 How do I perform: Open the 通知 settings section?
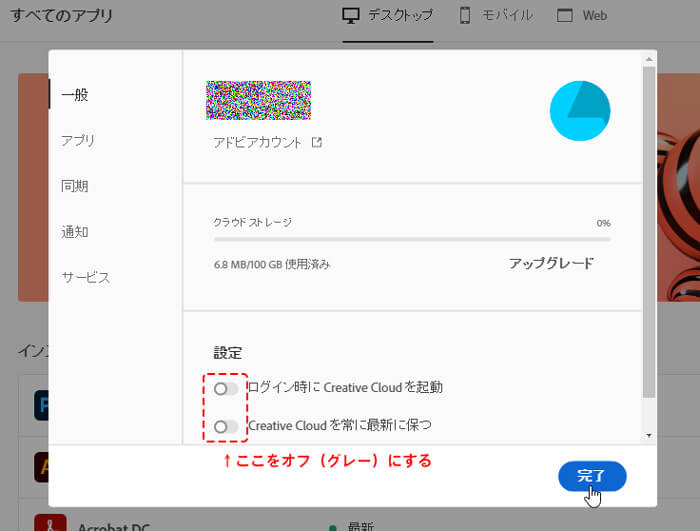click(x=75, y=232)
